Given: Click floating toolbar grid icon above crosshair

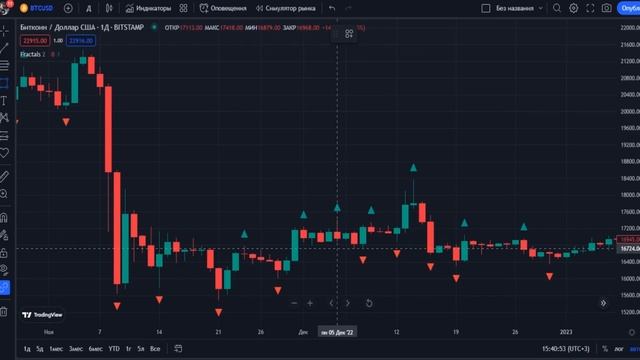Looking at the screenshot, I should 349,33.
